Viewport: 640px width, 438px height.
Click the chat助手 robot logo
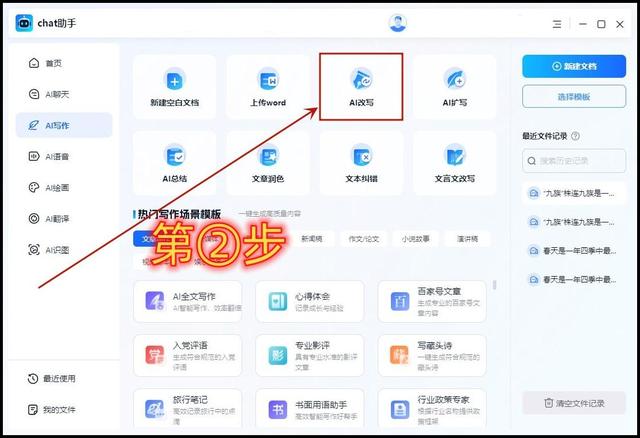24,23
